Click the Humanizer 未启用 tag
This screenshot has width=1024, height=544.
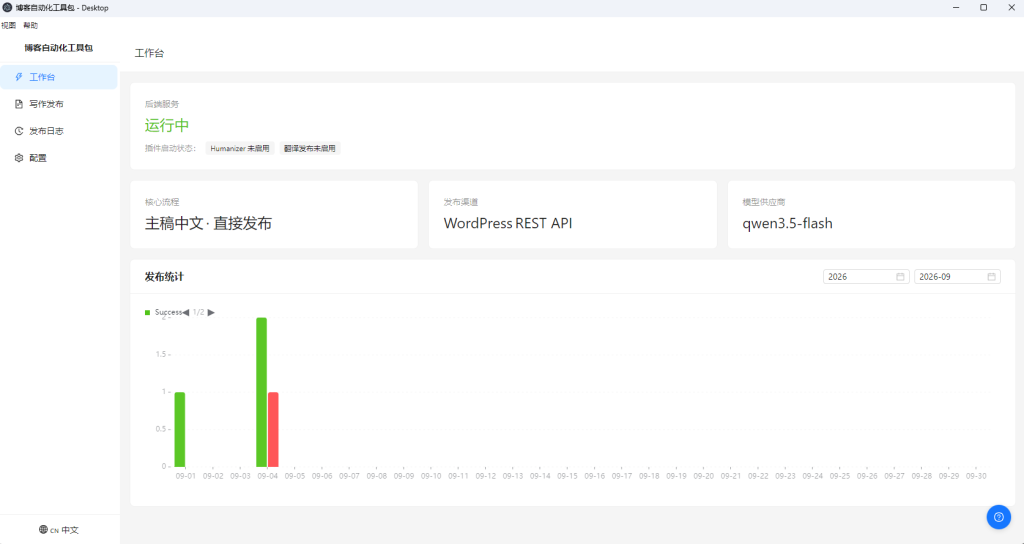[240, 148]
